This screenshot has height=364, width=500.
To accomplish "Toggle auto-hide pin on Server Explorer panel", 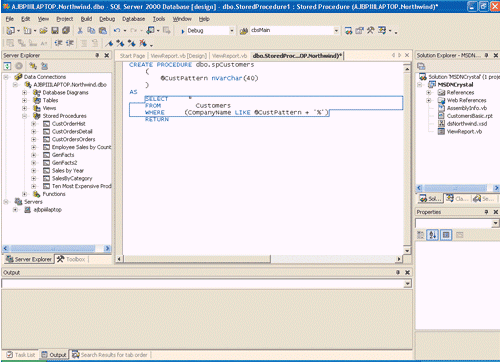I will pyautogui.click(x=97, y=55).
